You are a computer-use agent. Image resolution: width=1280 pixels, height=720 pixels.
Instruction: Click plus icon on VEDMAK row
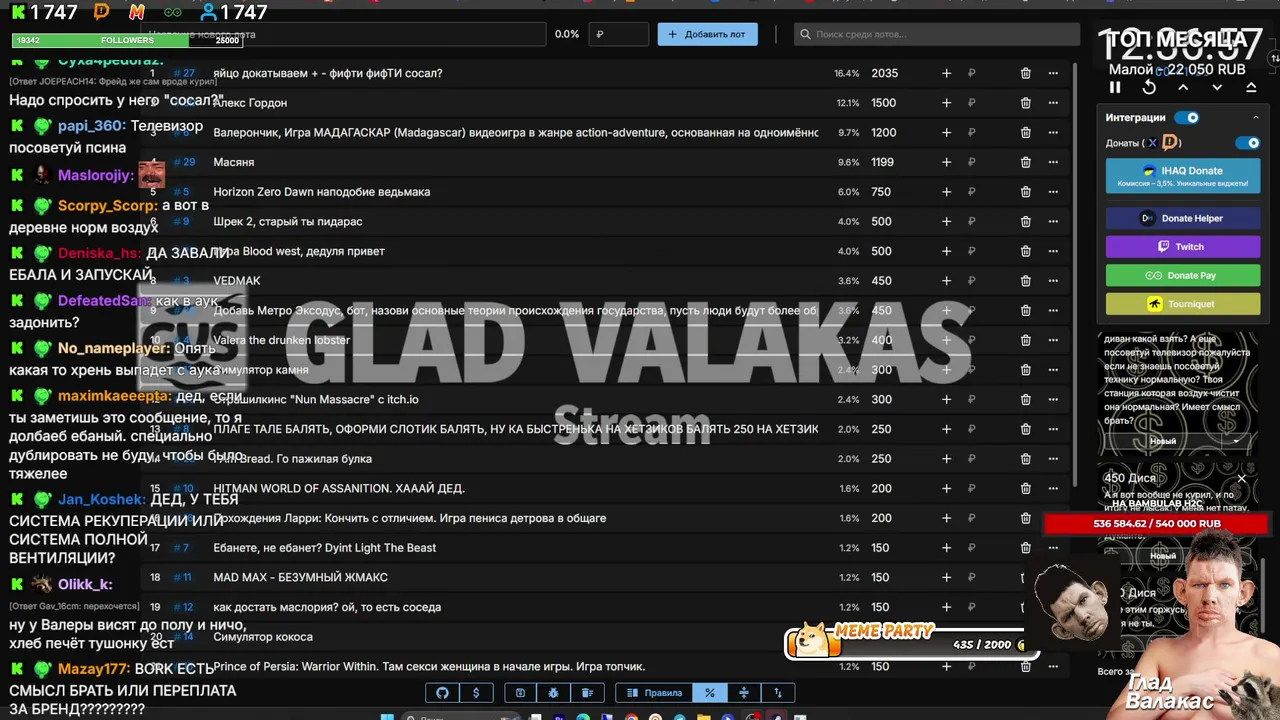pyautogui.click(x=946, y=281)
